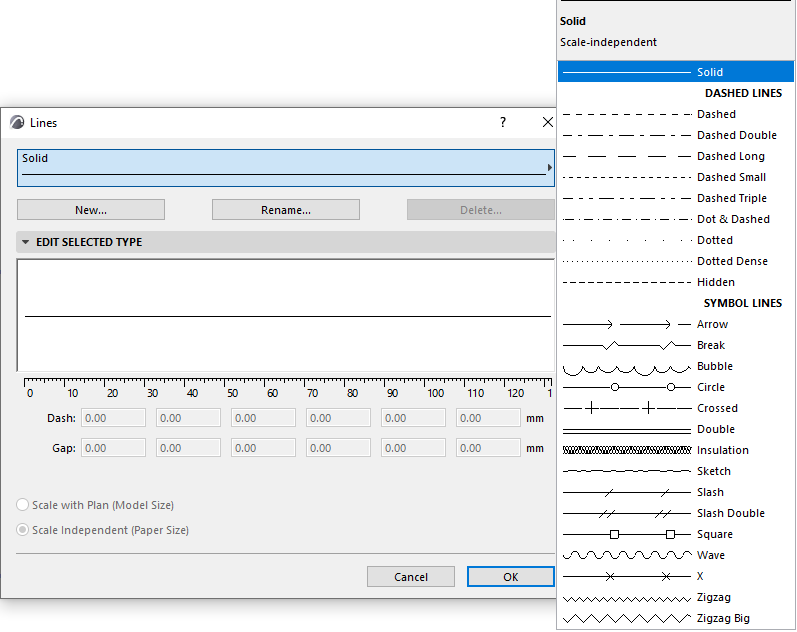Image resolution: width=797 pixels, height=632 pixels.
Task: Click the New... button
Action: [91, 210]
